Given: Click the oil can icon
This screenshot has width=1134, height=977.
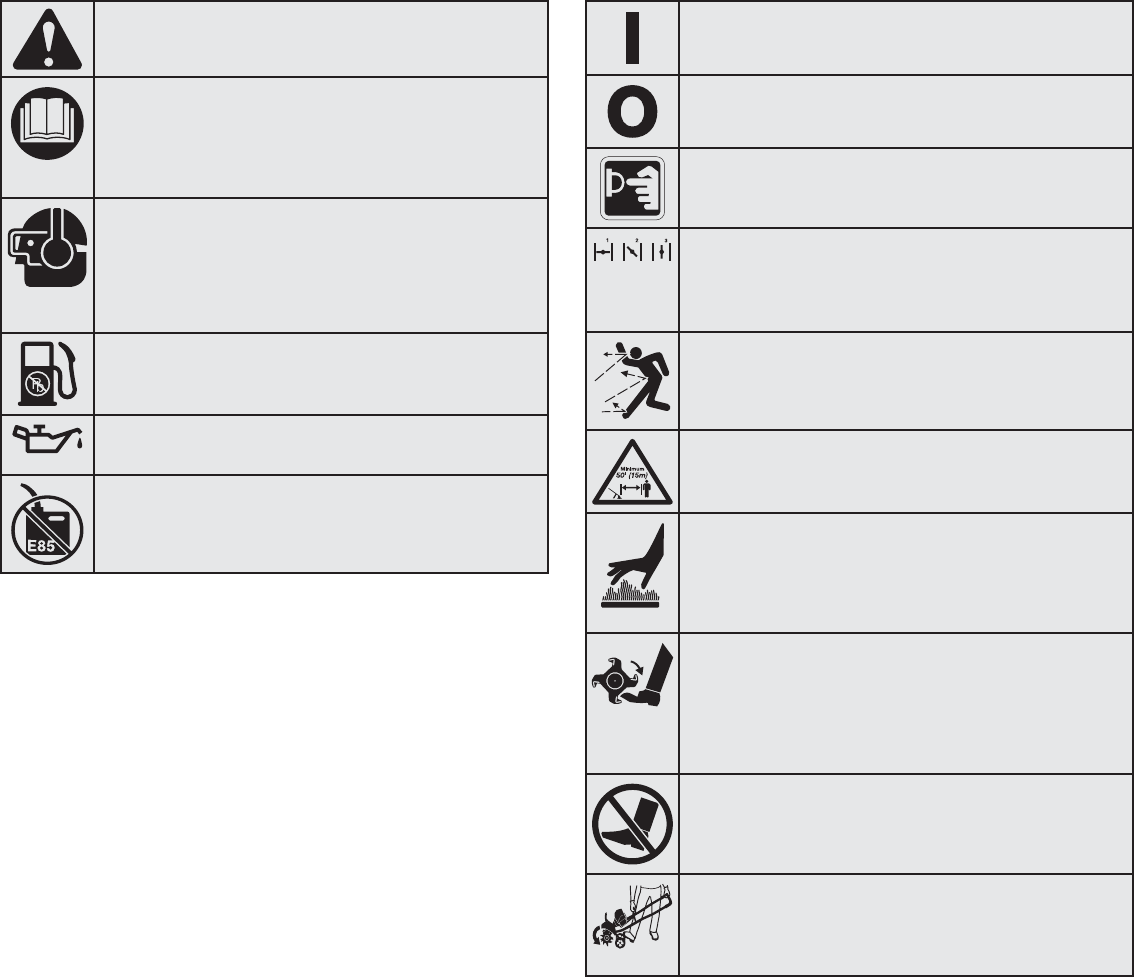Looking at the screenshot, I should (48, 439).
